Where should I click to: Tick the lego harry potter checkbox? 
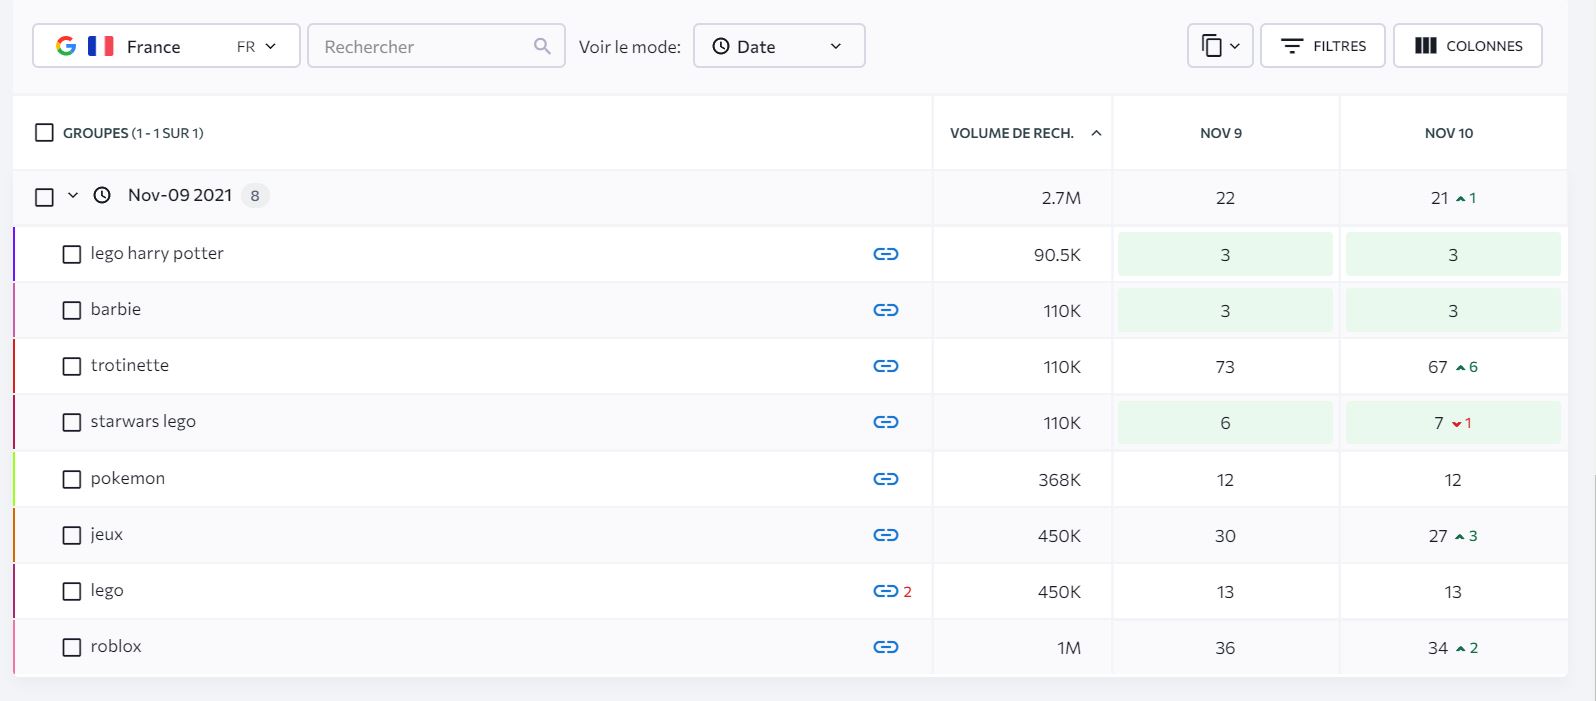pos(72,254)
